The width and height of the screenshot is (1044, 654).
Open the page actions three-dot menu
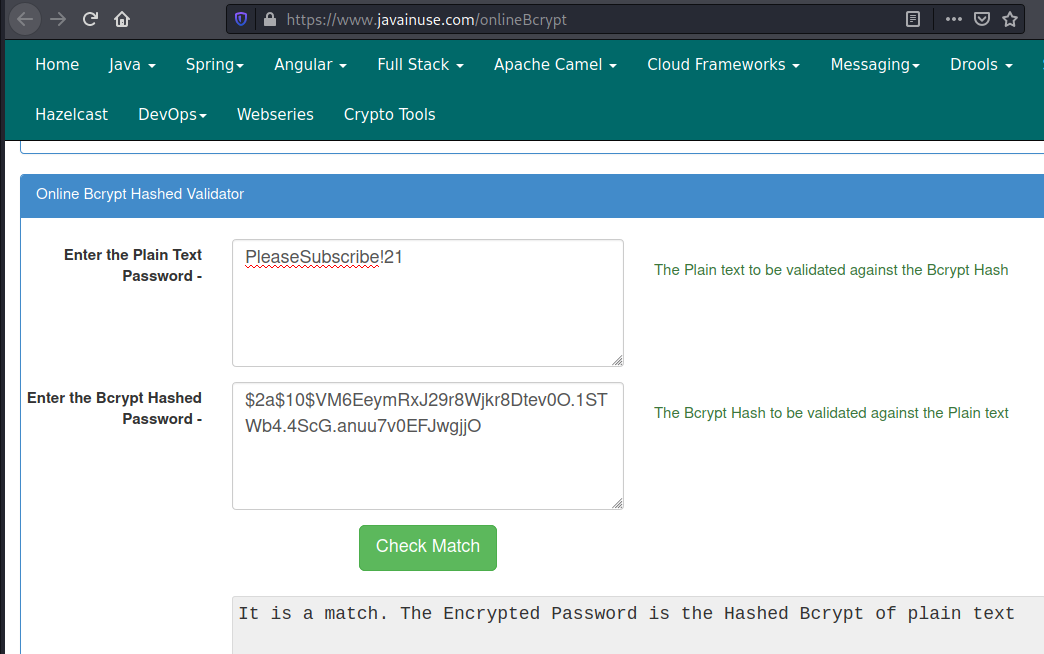pos(953,19)
